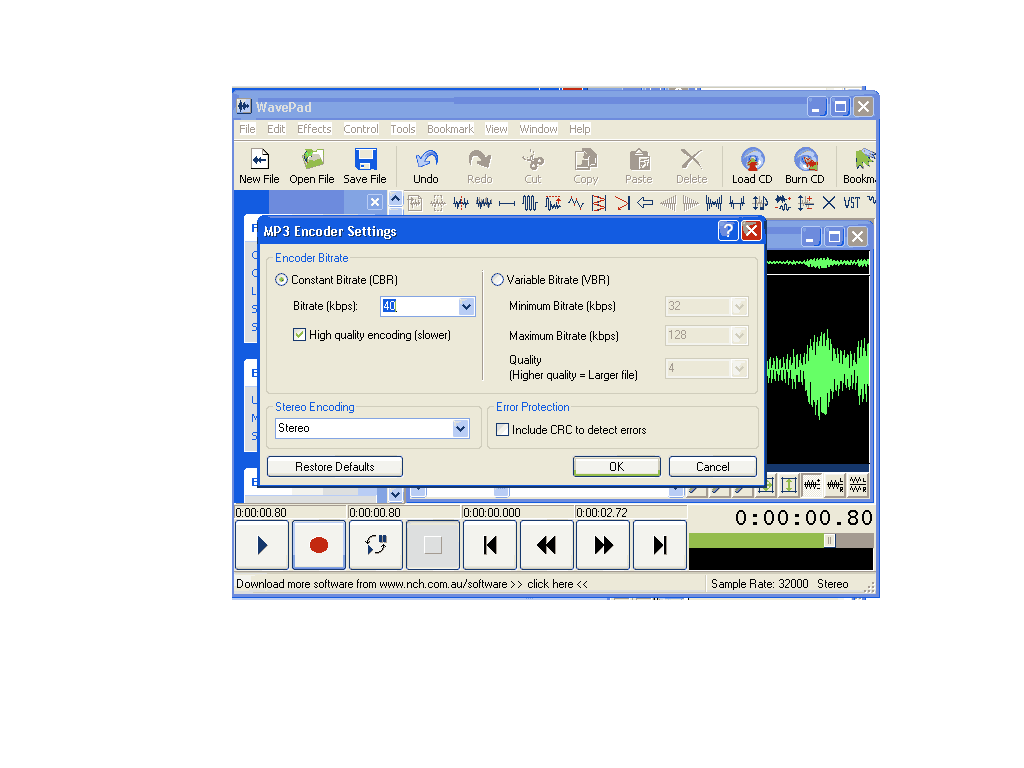The height and width of the screenshot is (768, 1024).
Task: Uncheck High quality encoding (slower)
Action: [x=300, y=335]
